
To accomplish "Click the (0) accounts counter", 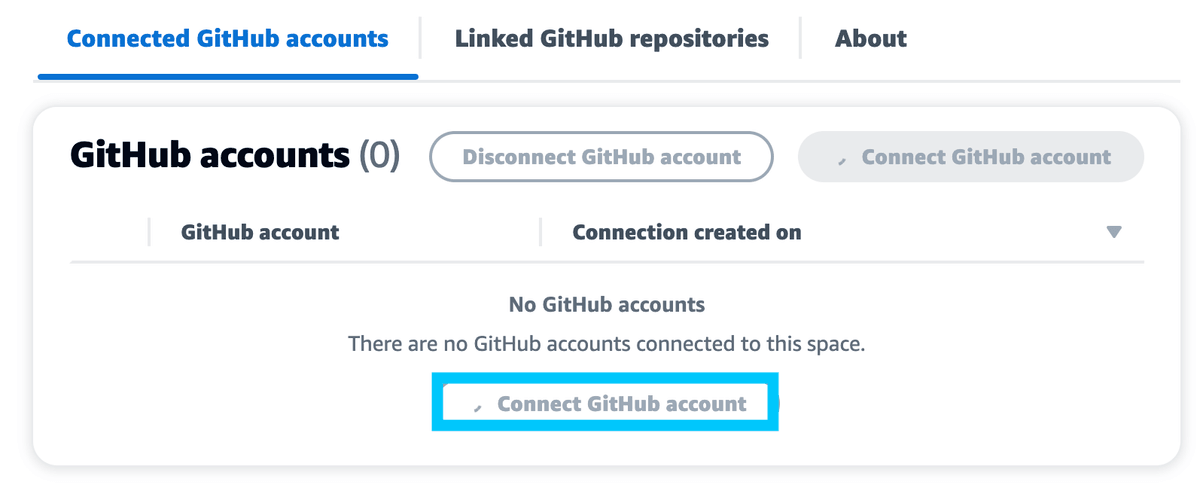I will (x=379, y=155).
